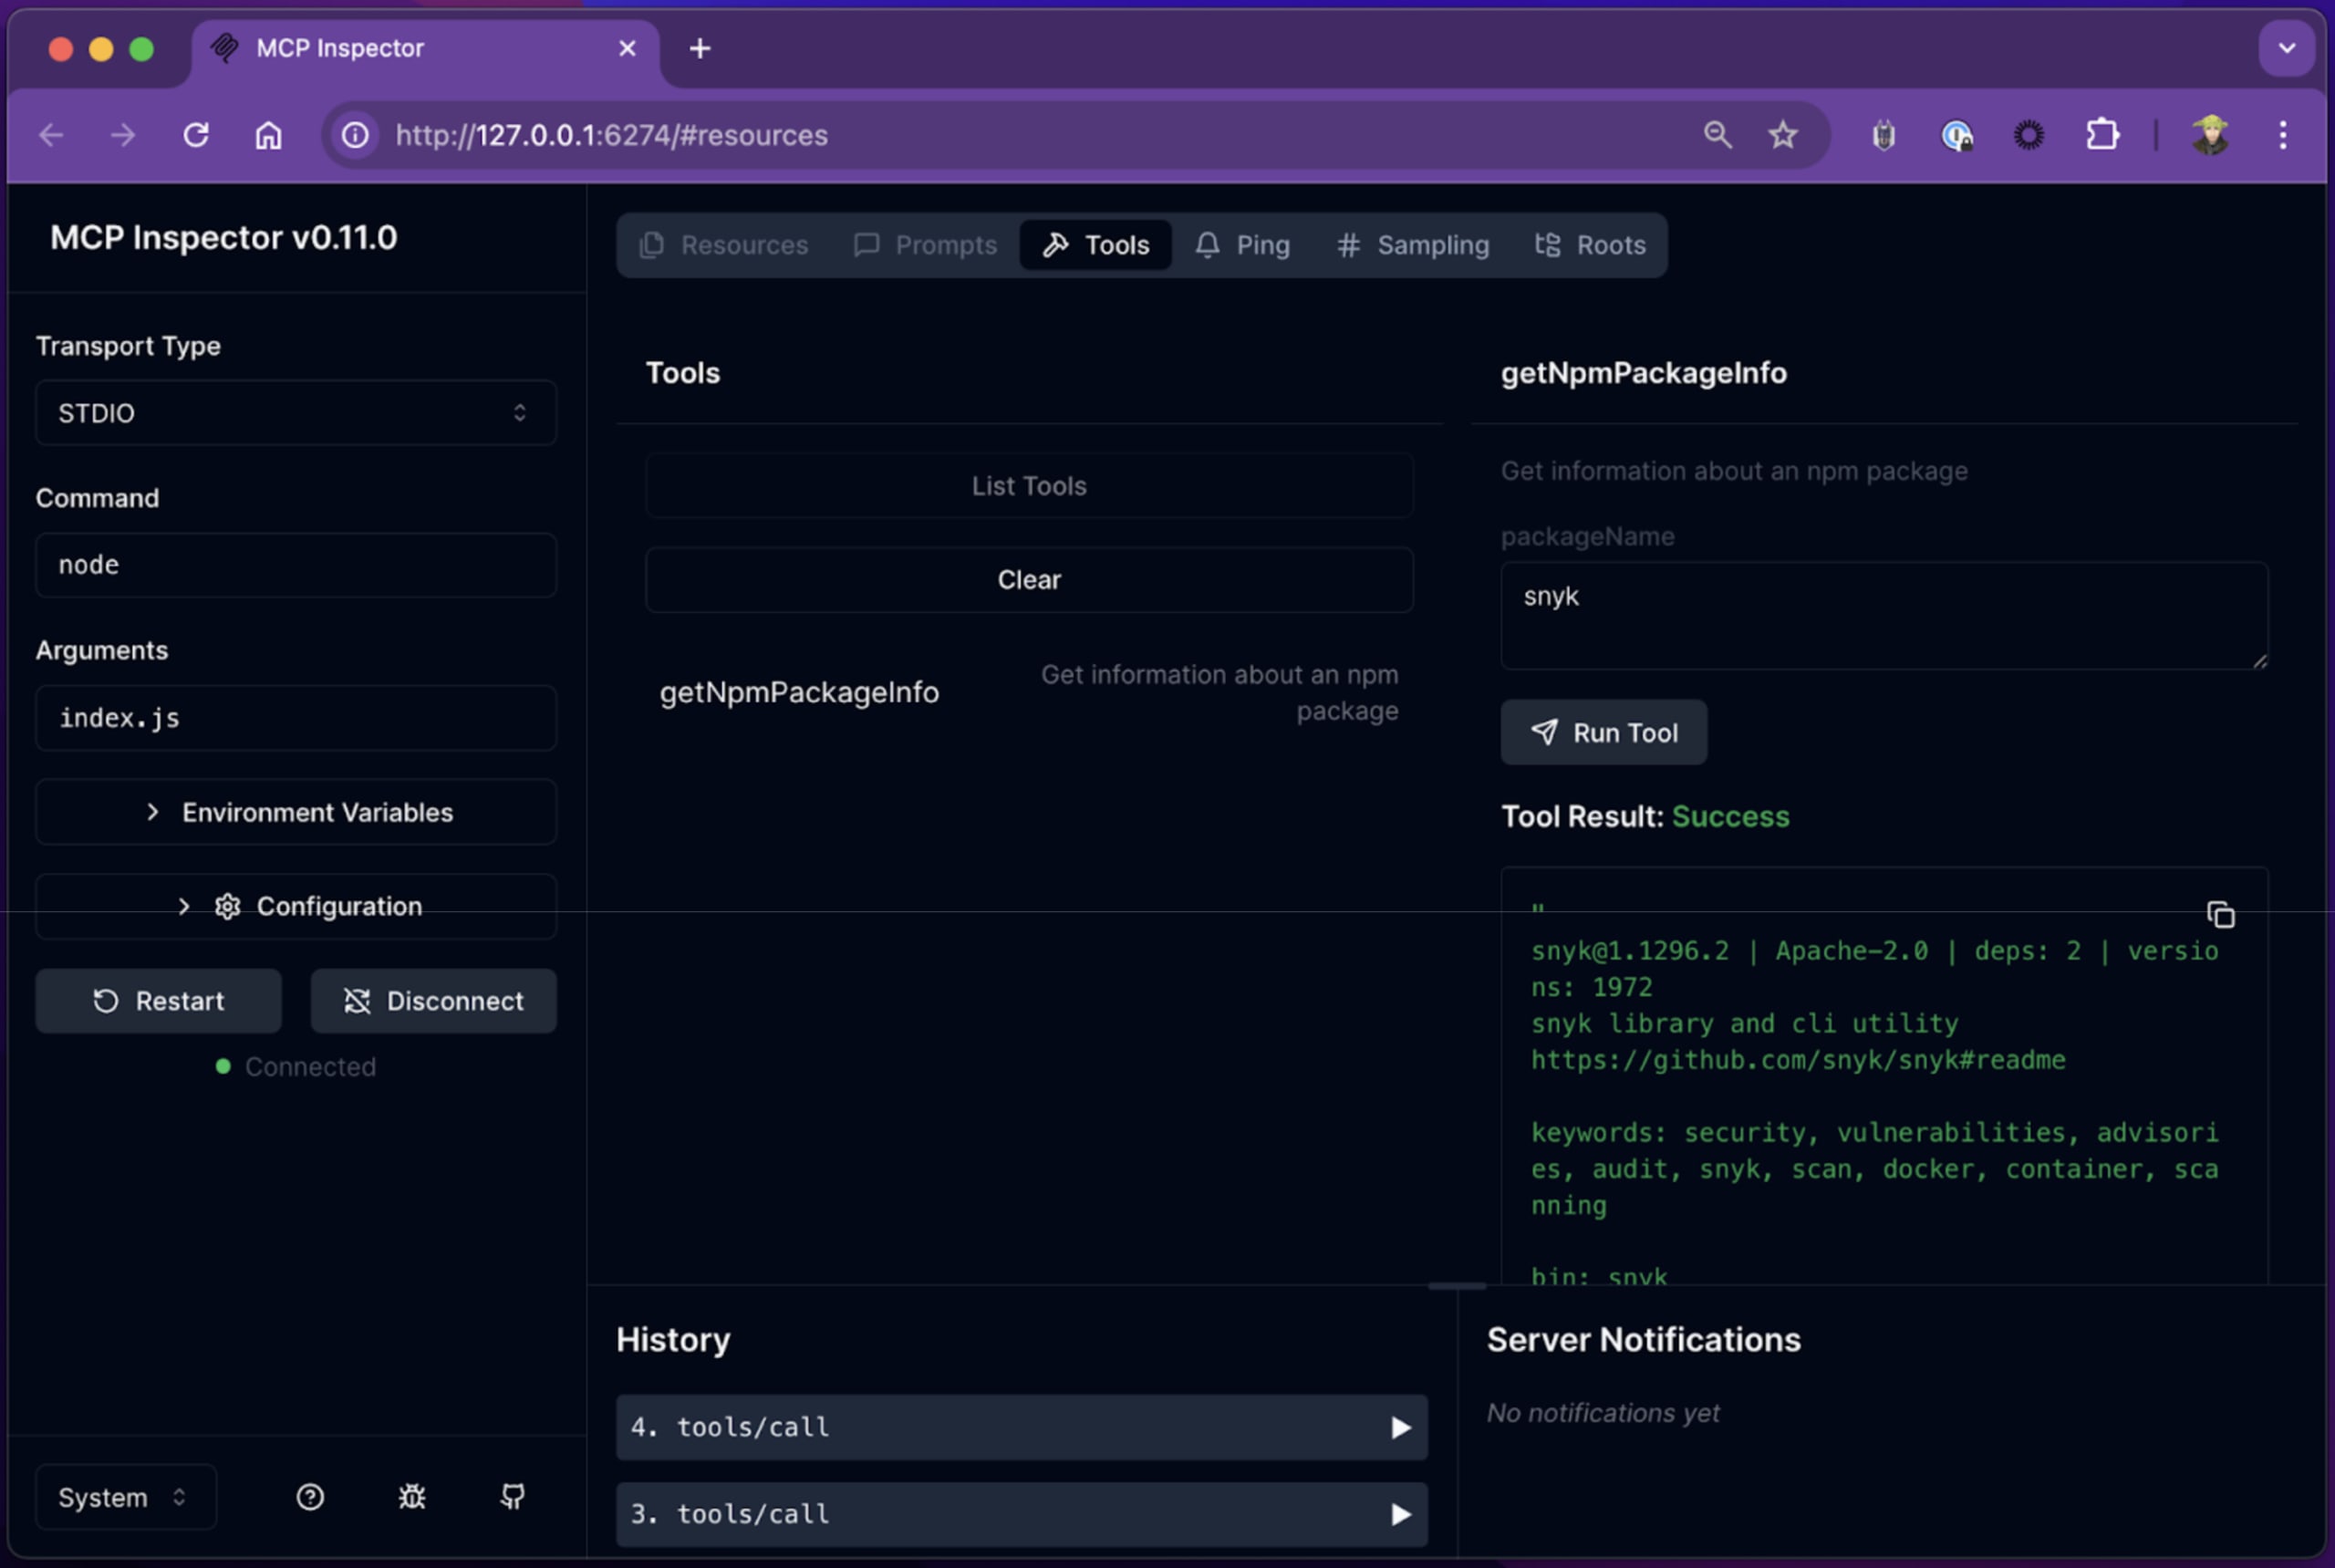Bookmark this page with the star icon
This screenshot has height=1568, width=2335.
point(1782,135)
